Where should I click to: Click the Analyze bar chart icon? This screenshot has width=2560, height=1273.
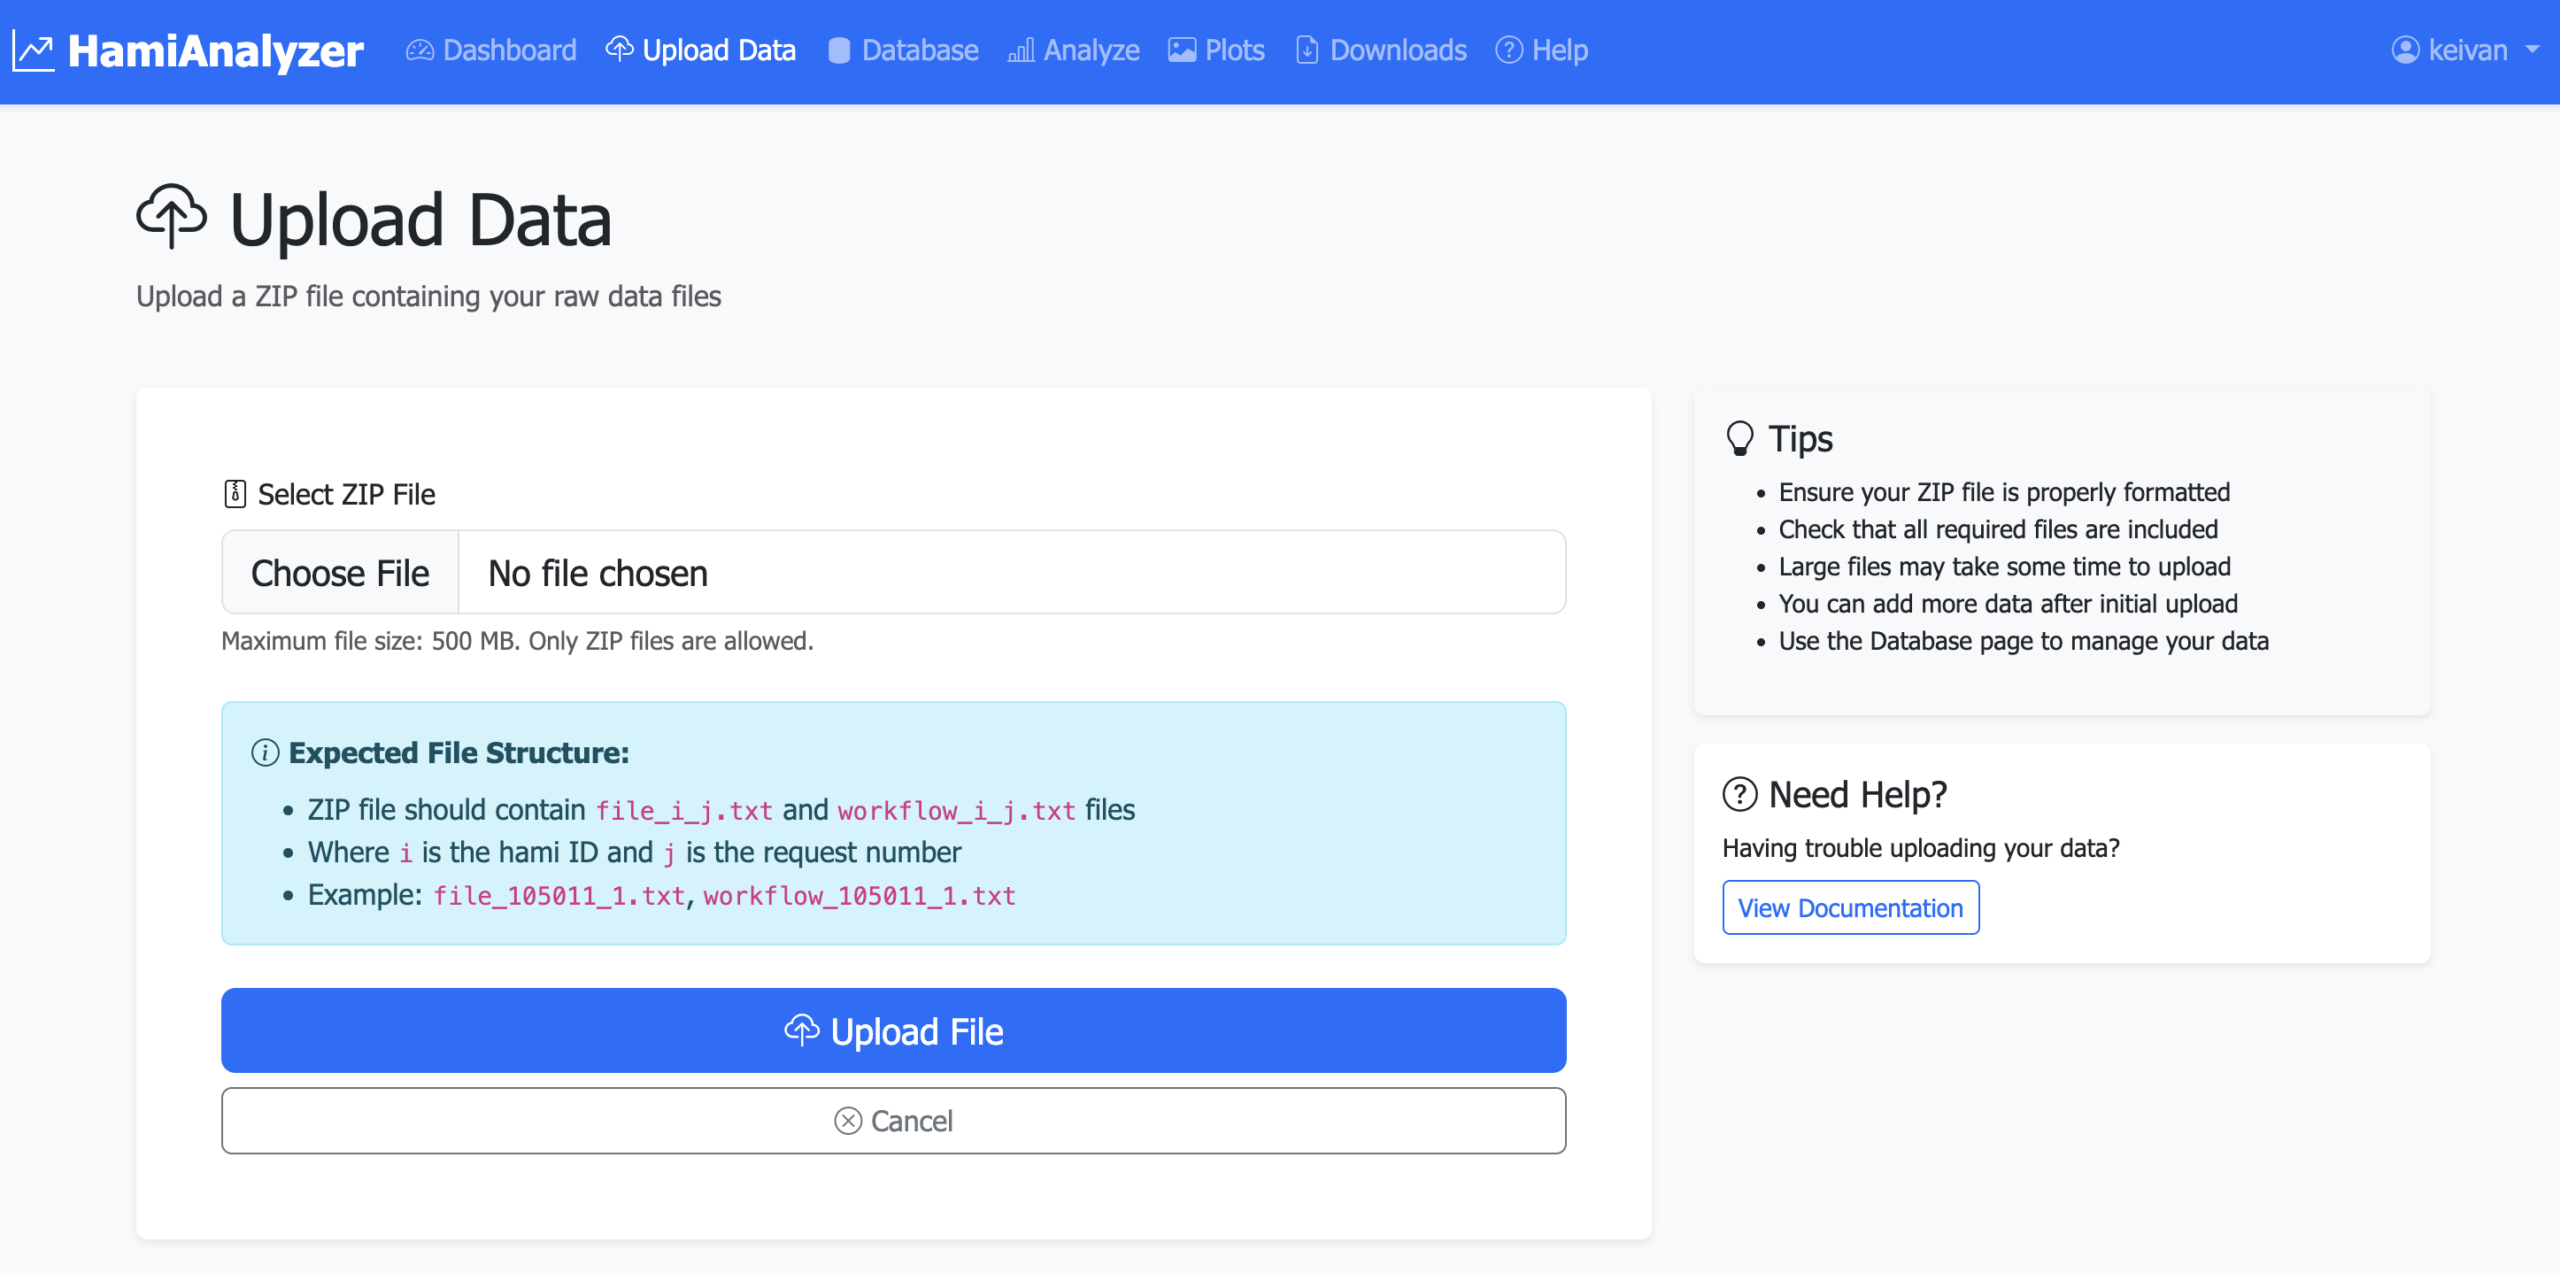coord(1021,50)
